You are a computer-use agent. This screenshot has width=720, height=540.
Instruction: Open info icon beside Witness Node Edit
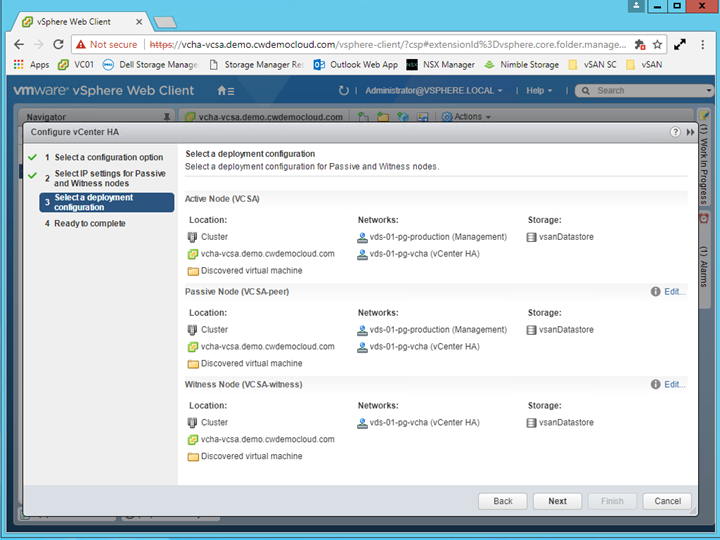coord(655,384)
